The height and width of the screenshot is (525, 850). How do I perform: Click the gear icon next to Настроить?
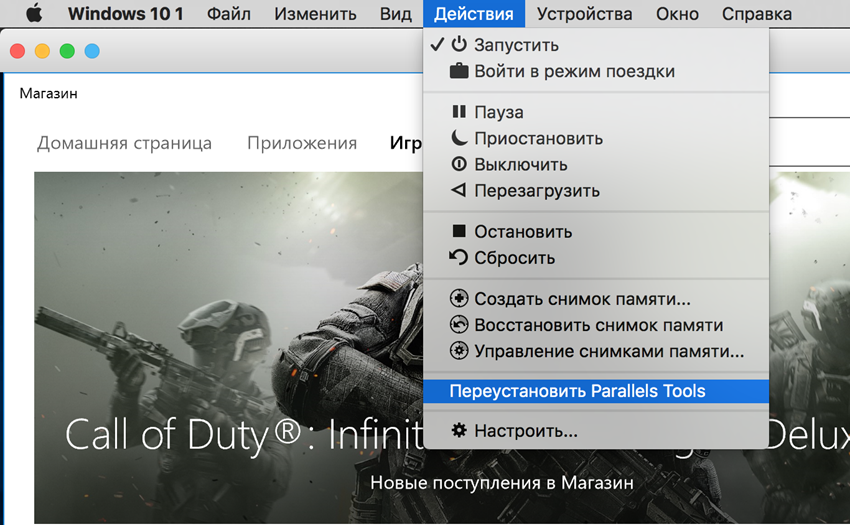coord(459,432)
